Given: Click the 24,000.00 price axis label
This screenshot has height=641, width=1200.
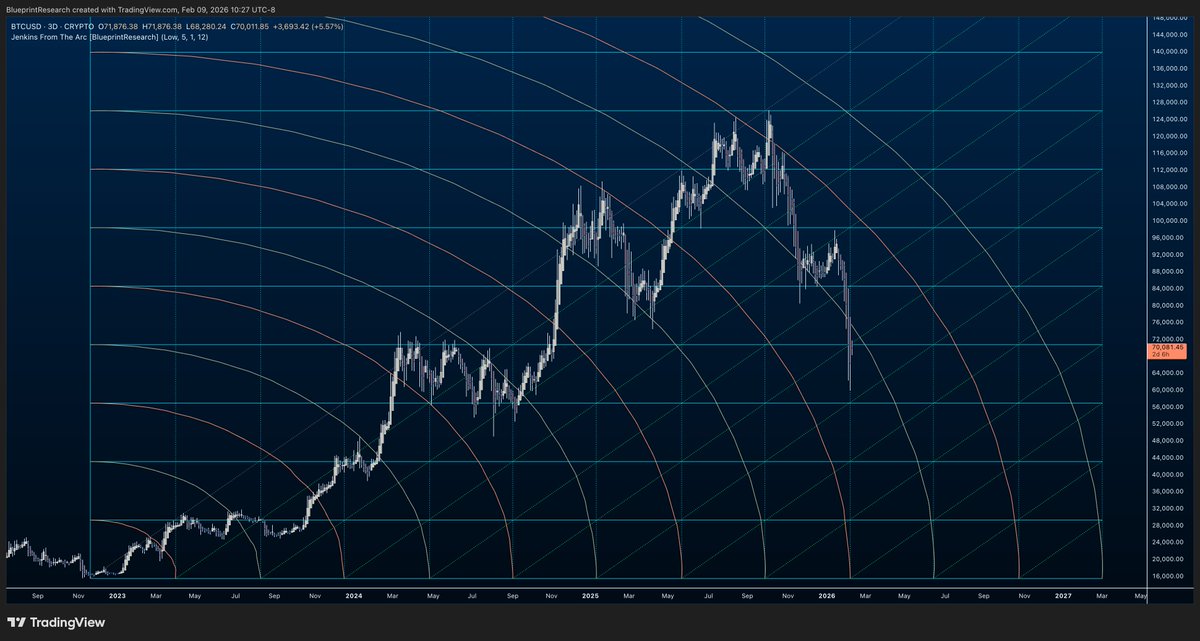Looking at the screenshot, I should coord(1167,542).
